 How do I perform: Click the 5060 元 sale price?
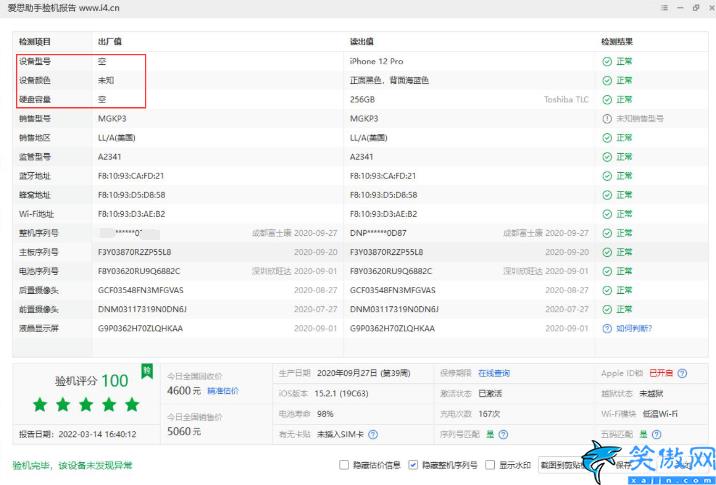tap(184, 431)
